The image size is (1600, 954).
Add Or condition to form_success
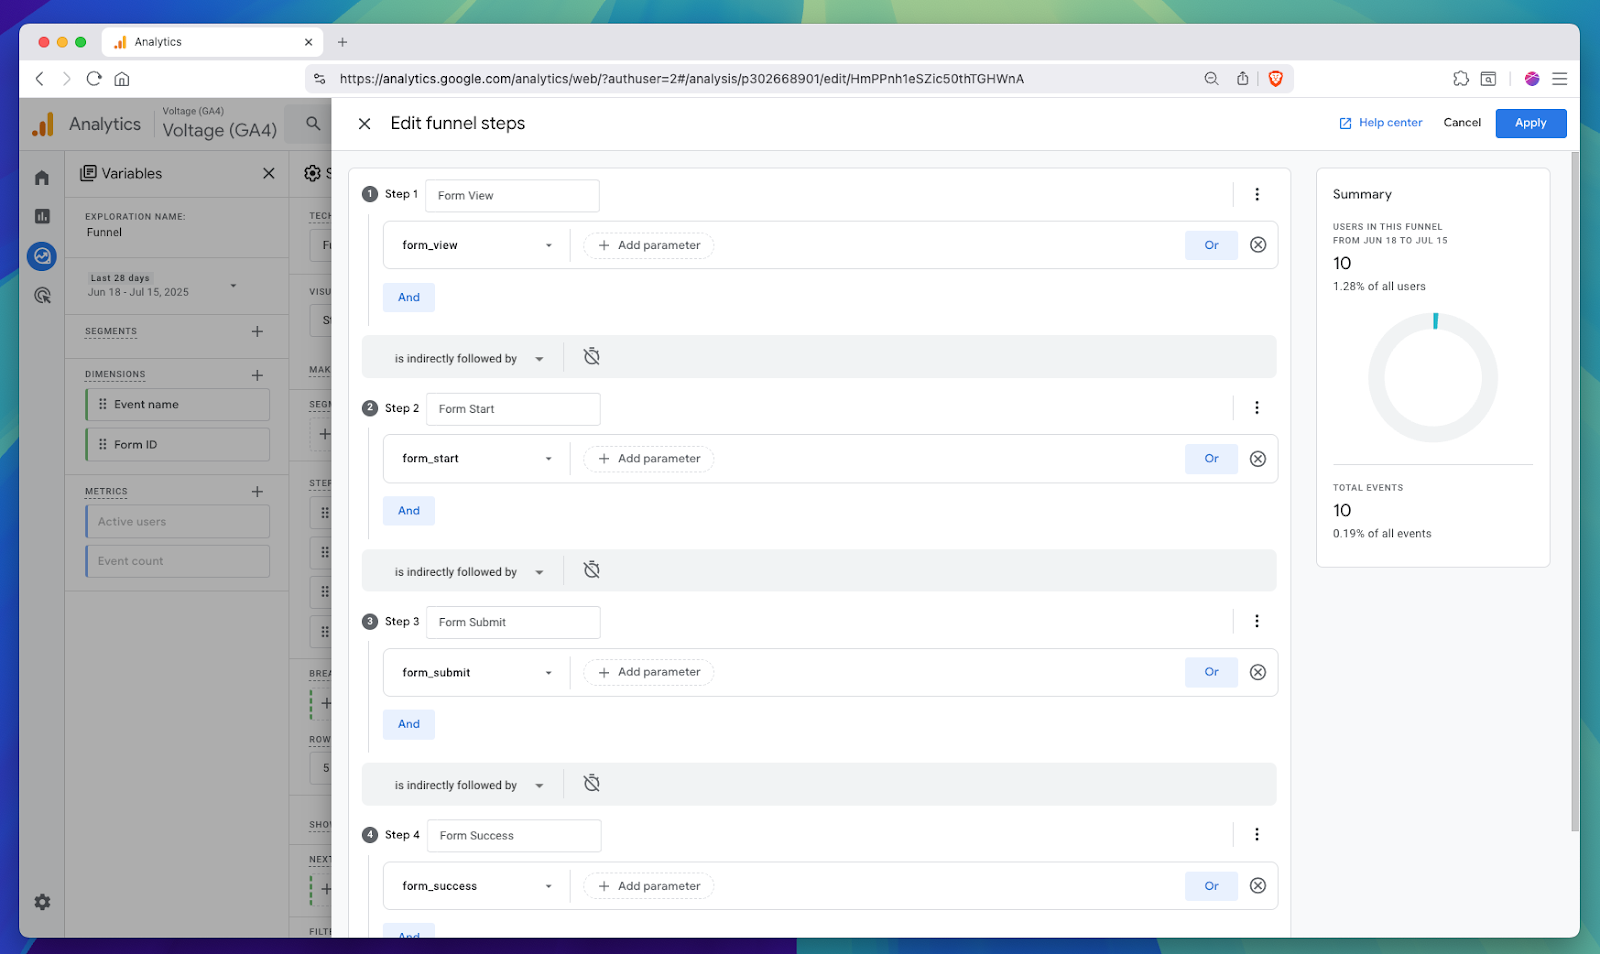click(1211, 886)
